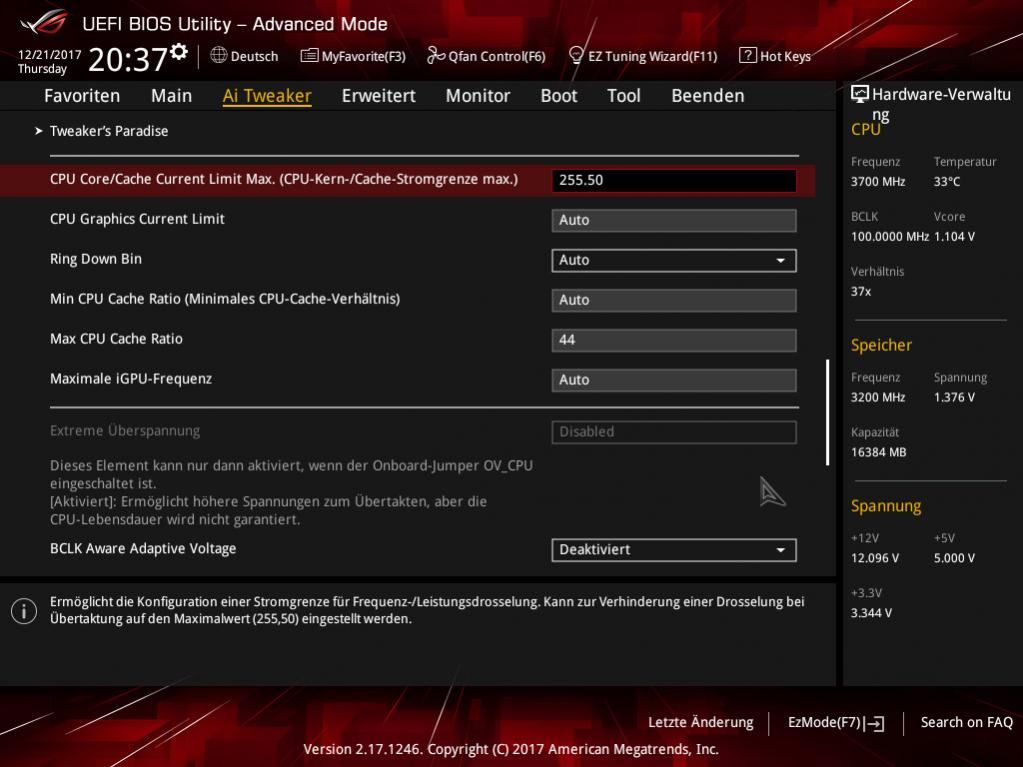
Task: Click the CPU Core/Cache Current Limit field
Action: [674, 180]
